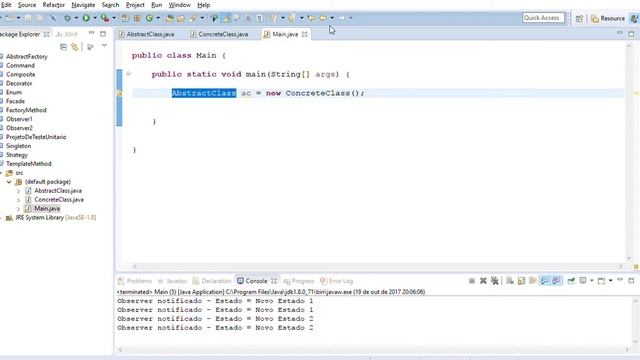Select the Observer2 project
Viewport: 640px width, 360px height.
point(19,128)
